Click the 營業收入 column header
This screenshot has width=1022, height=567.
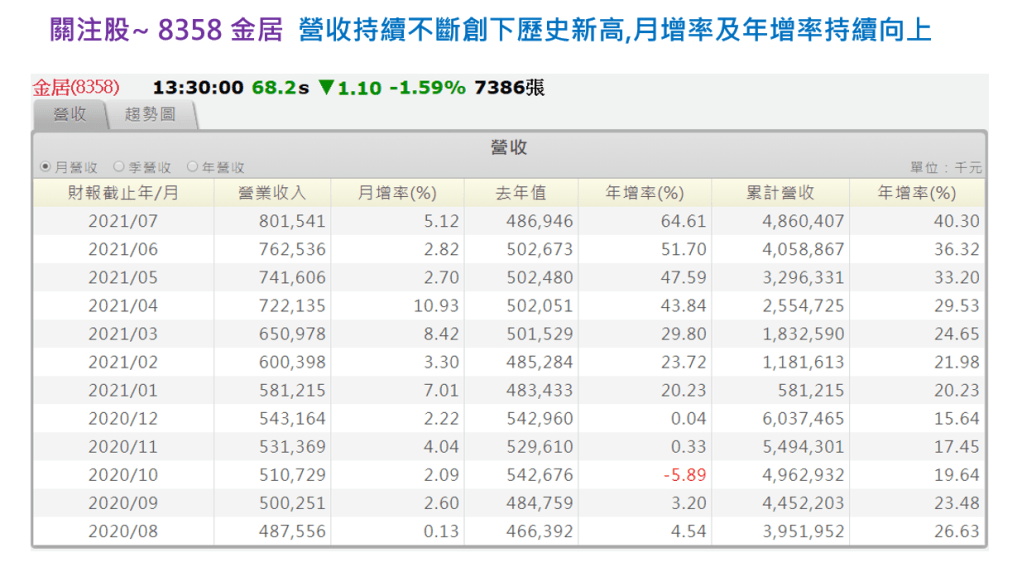tap(273, 193)
